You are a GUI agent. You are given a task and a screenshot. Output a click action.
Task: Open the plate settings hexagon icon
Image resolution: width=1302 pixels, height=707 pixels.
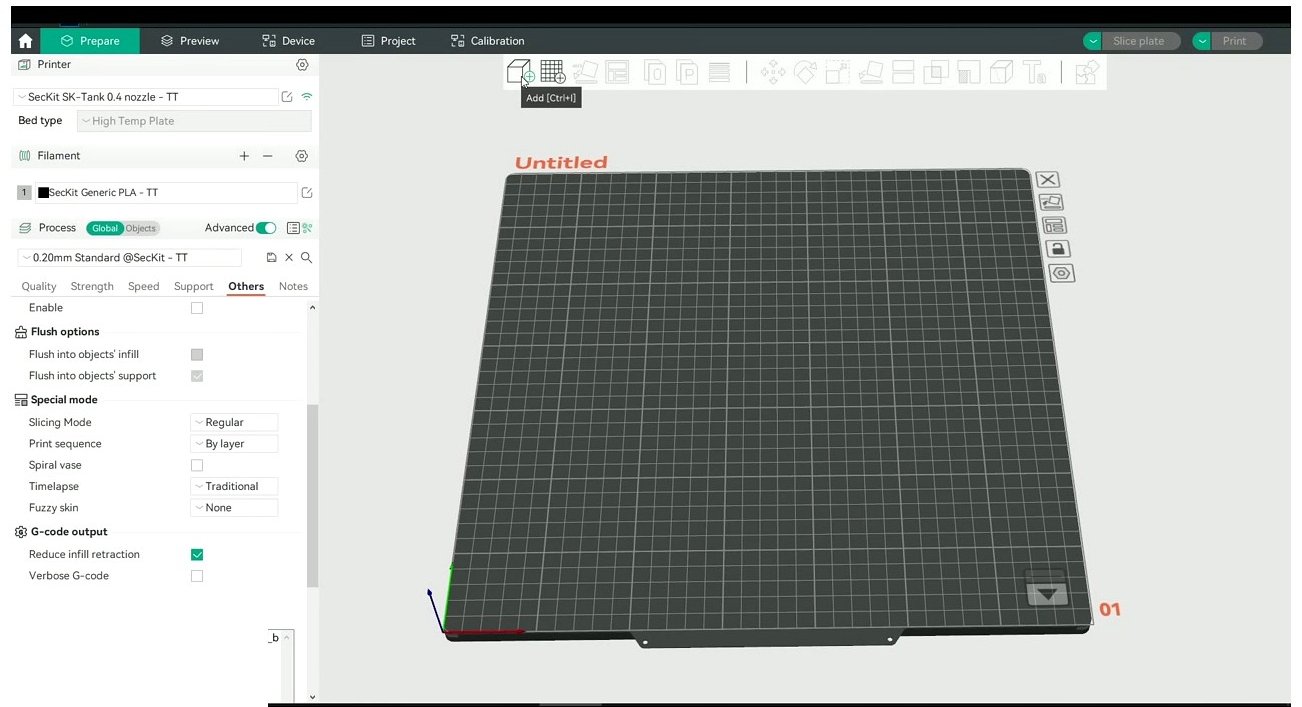(x=1061, y=273)
